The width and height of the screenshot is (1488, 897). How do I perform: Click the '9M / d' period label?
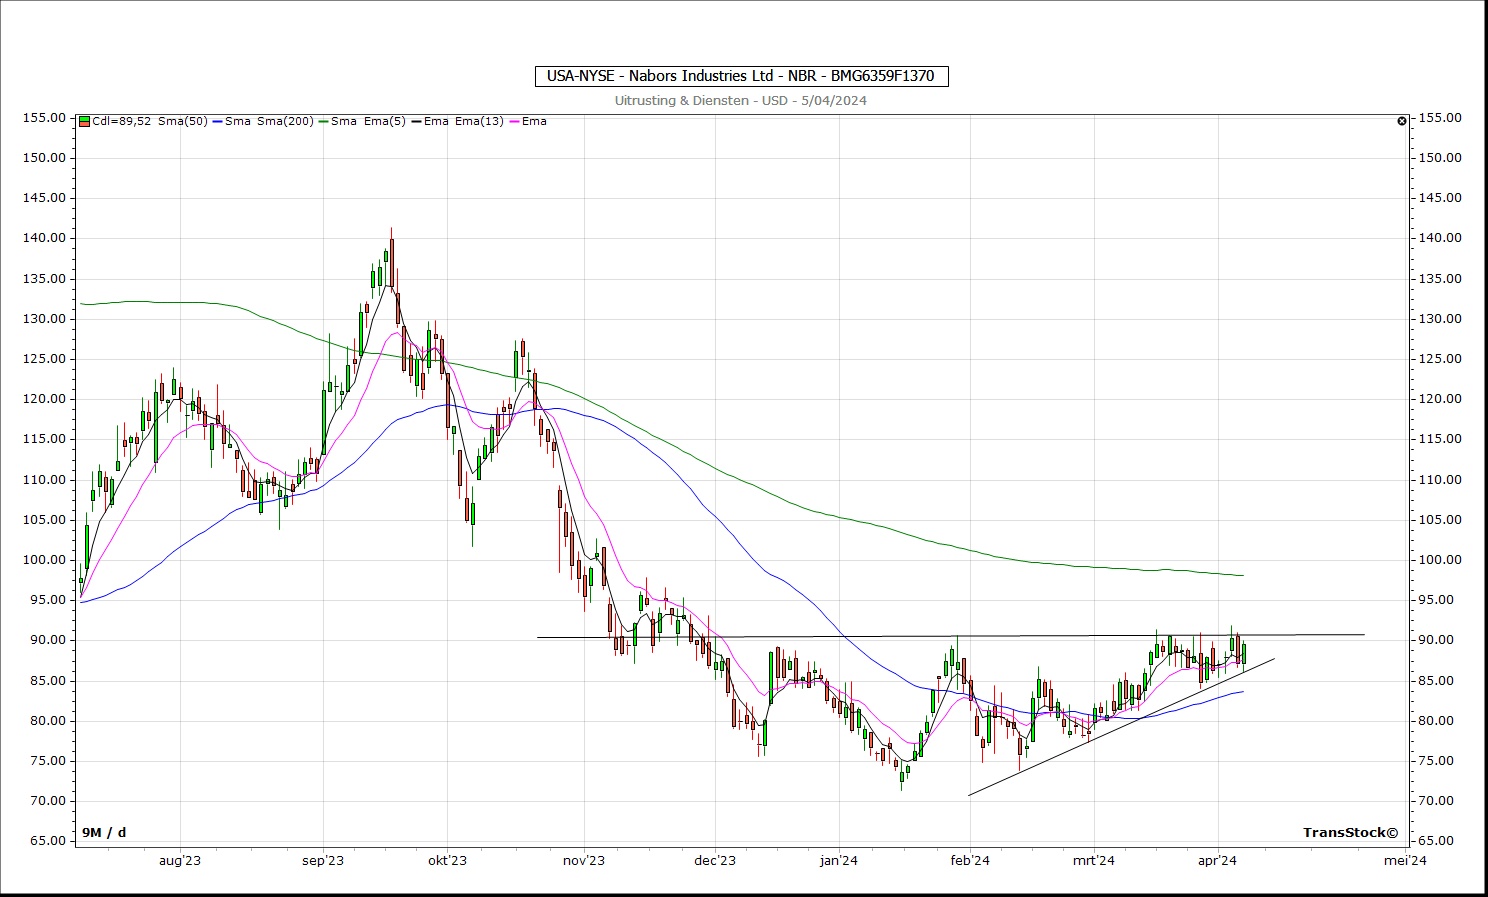click(x=104, y=832)
